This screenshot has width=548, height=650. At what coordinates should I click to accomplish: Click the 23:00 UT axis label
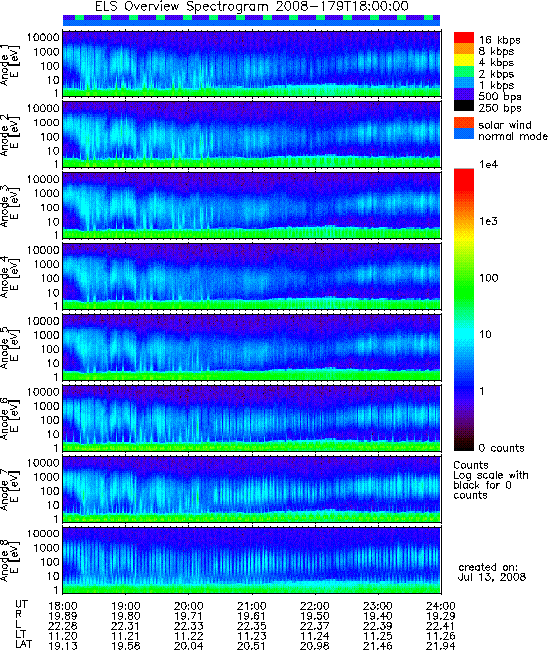[378, 606]
